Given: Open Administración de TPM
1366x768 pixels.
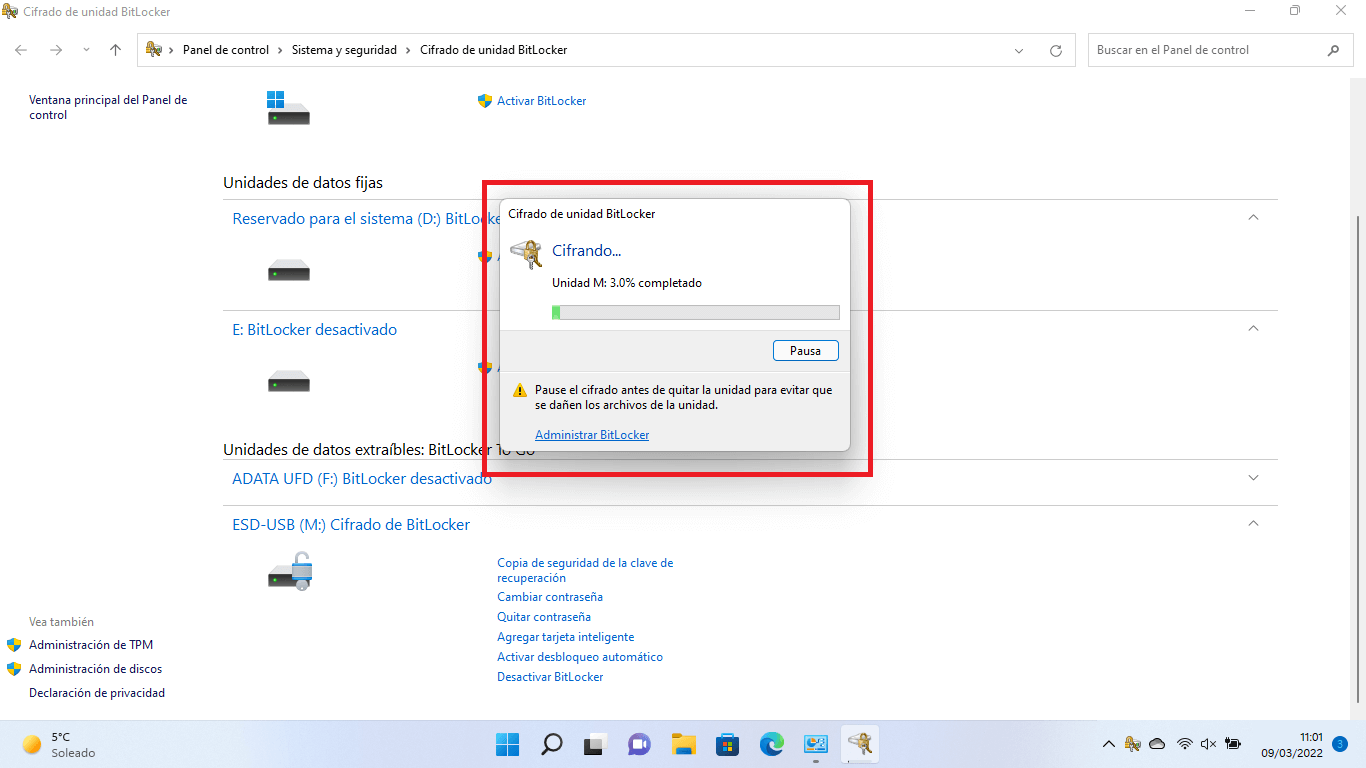Looking at the screenshot, I should [x=91, y=645].
